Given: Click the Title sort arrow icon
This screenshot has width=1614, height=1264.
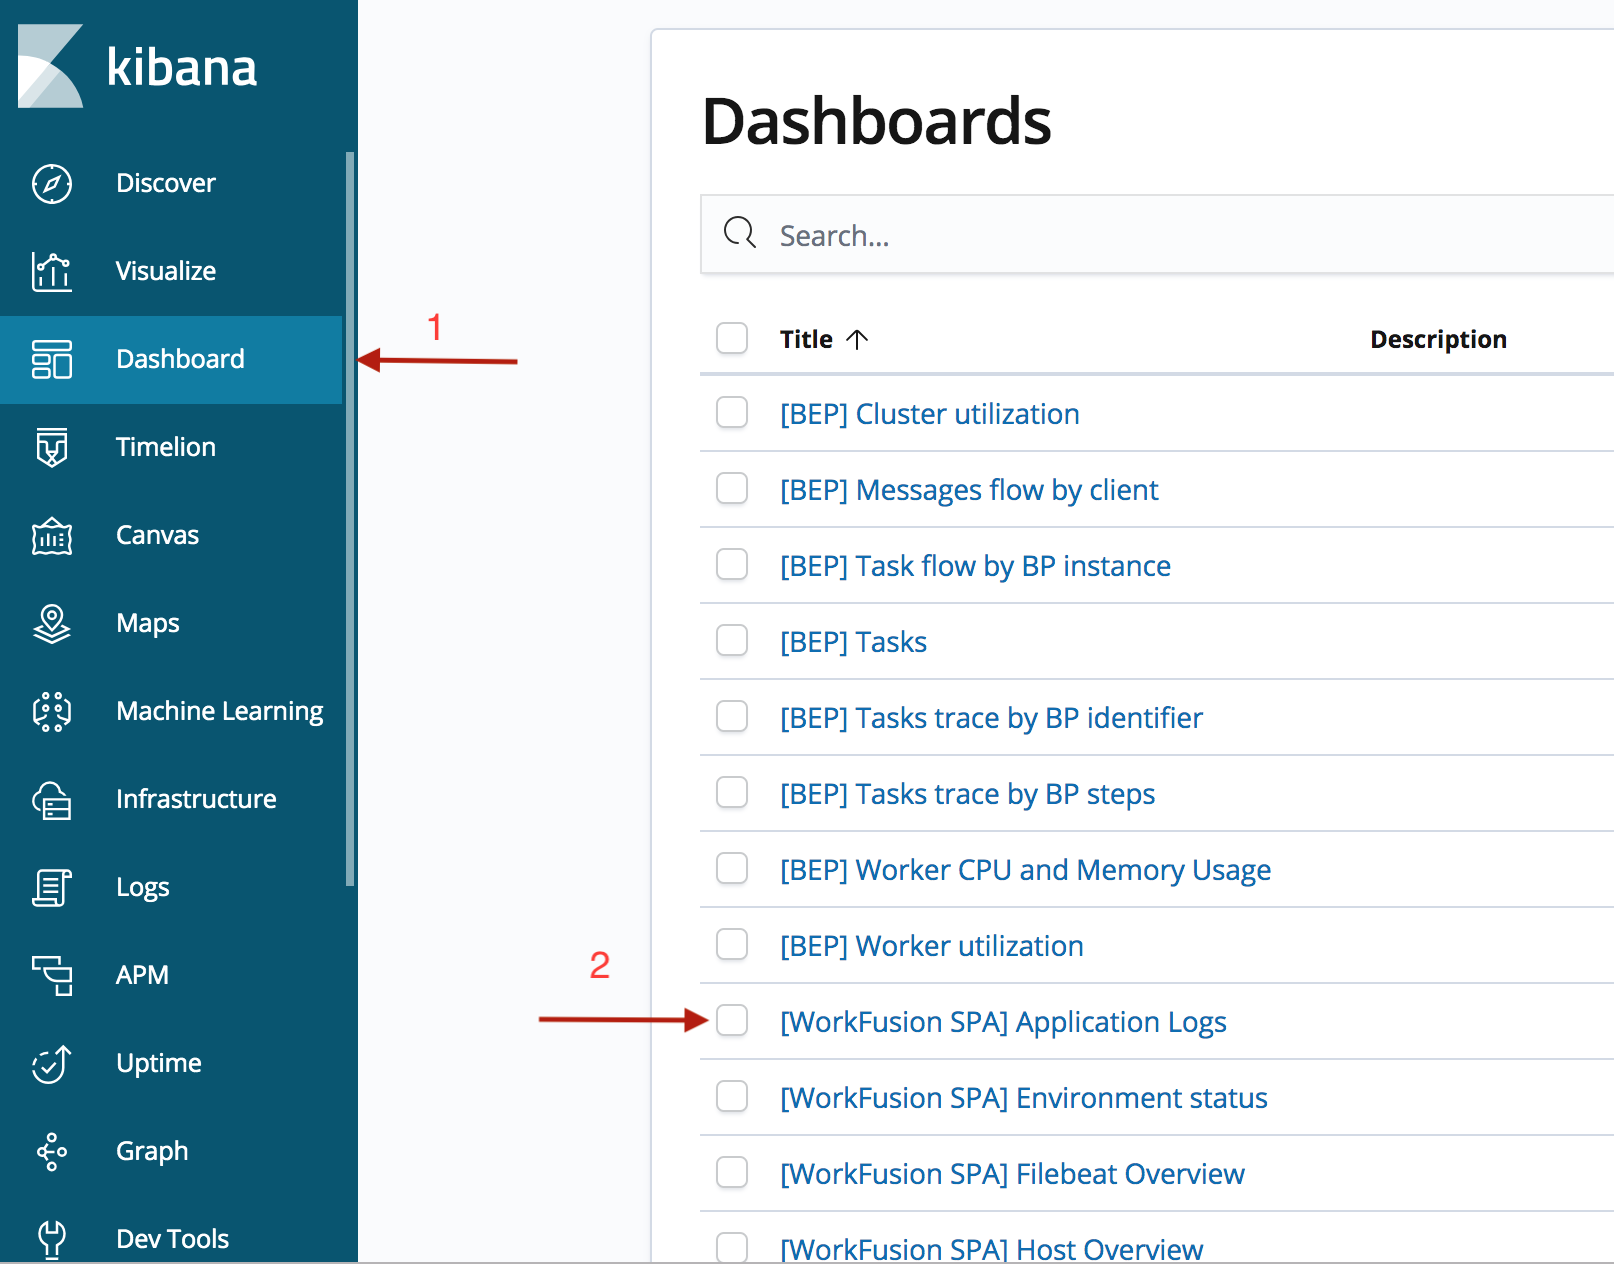Looking at the screenshot, I should tap(857, 339).
